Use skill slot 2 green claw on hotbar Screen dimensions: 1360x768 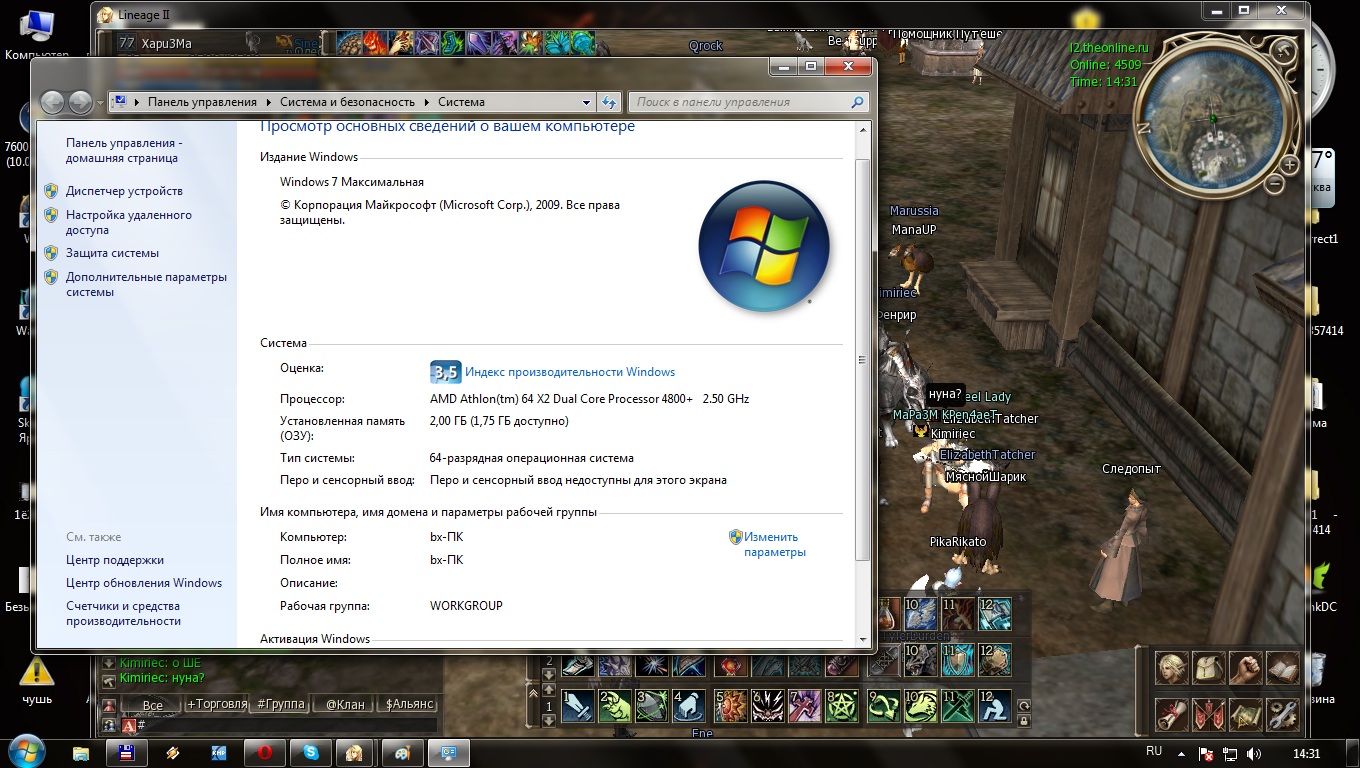[615, 706]
